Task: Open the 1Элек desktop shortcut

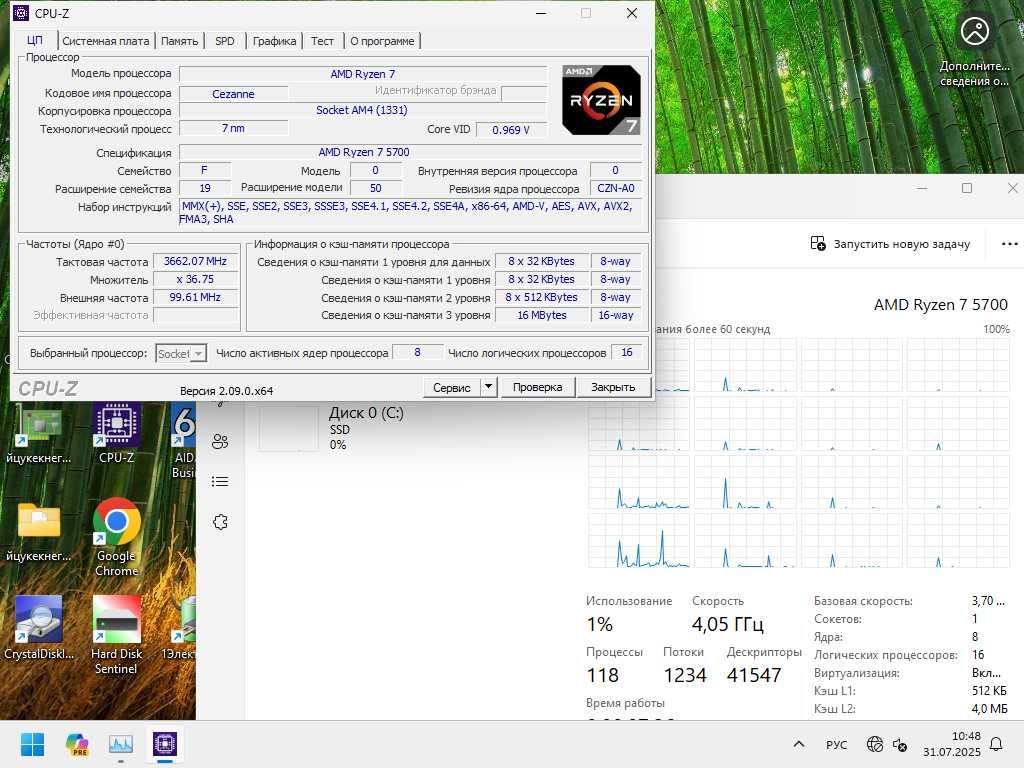Action: pyautogui.click(x=179, y=628)
